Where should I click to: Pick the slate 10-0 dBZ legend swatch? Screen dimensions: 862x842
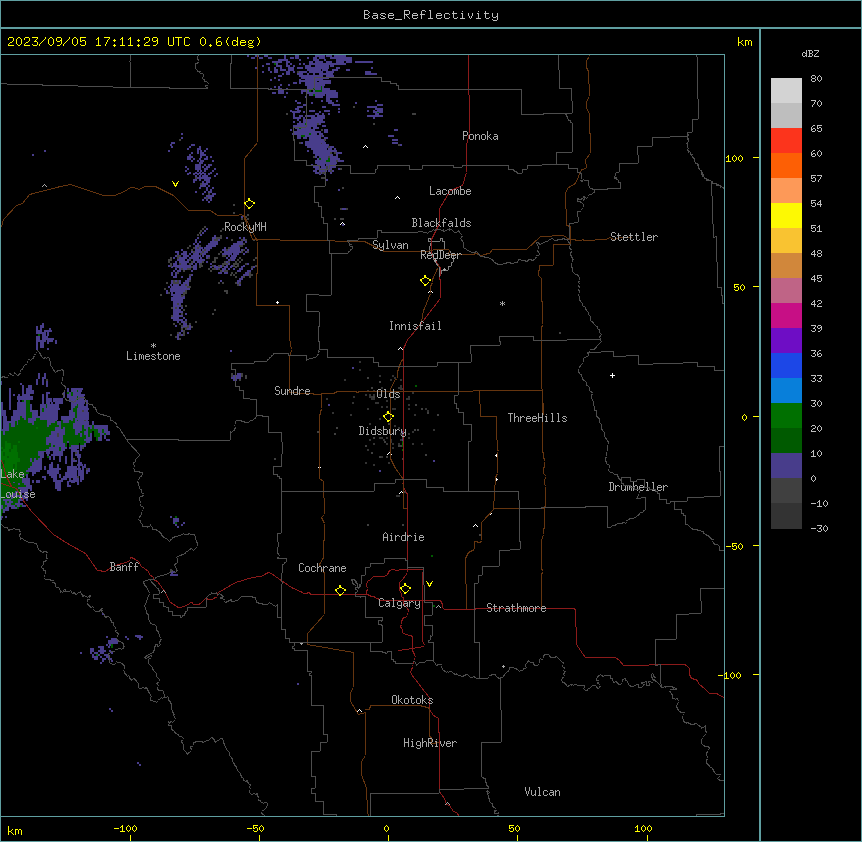(786, 466)
